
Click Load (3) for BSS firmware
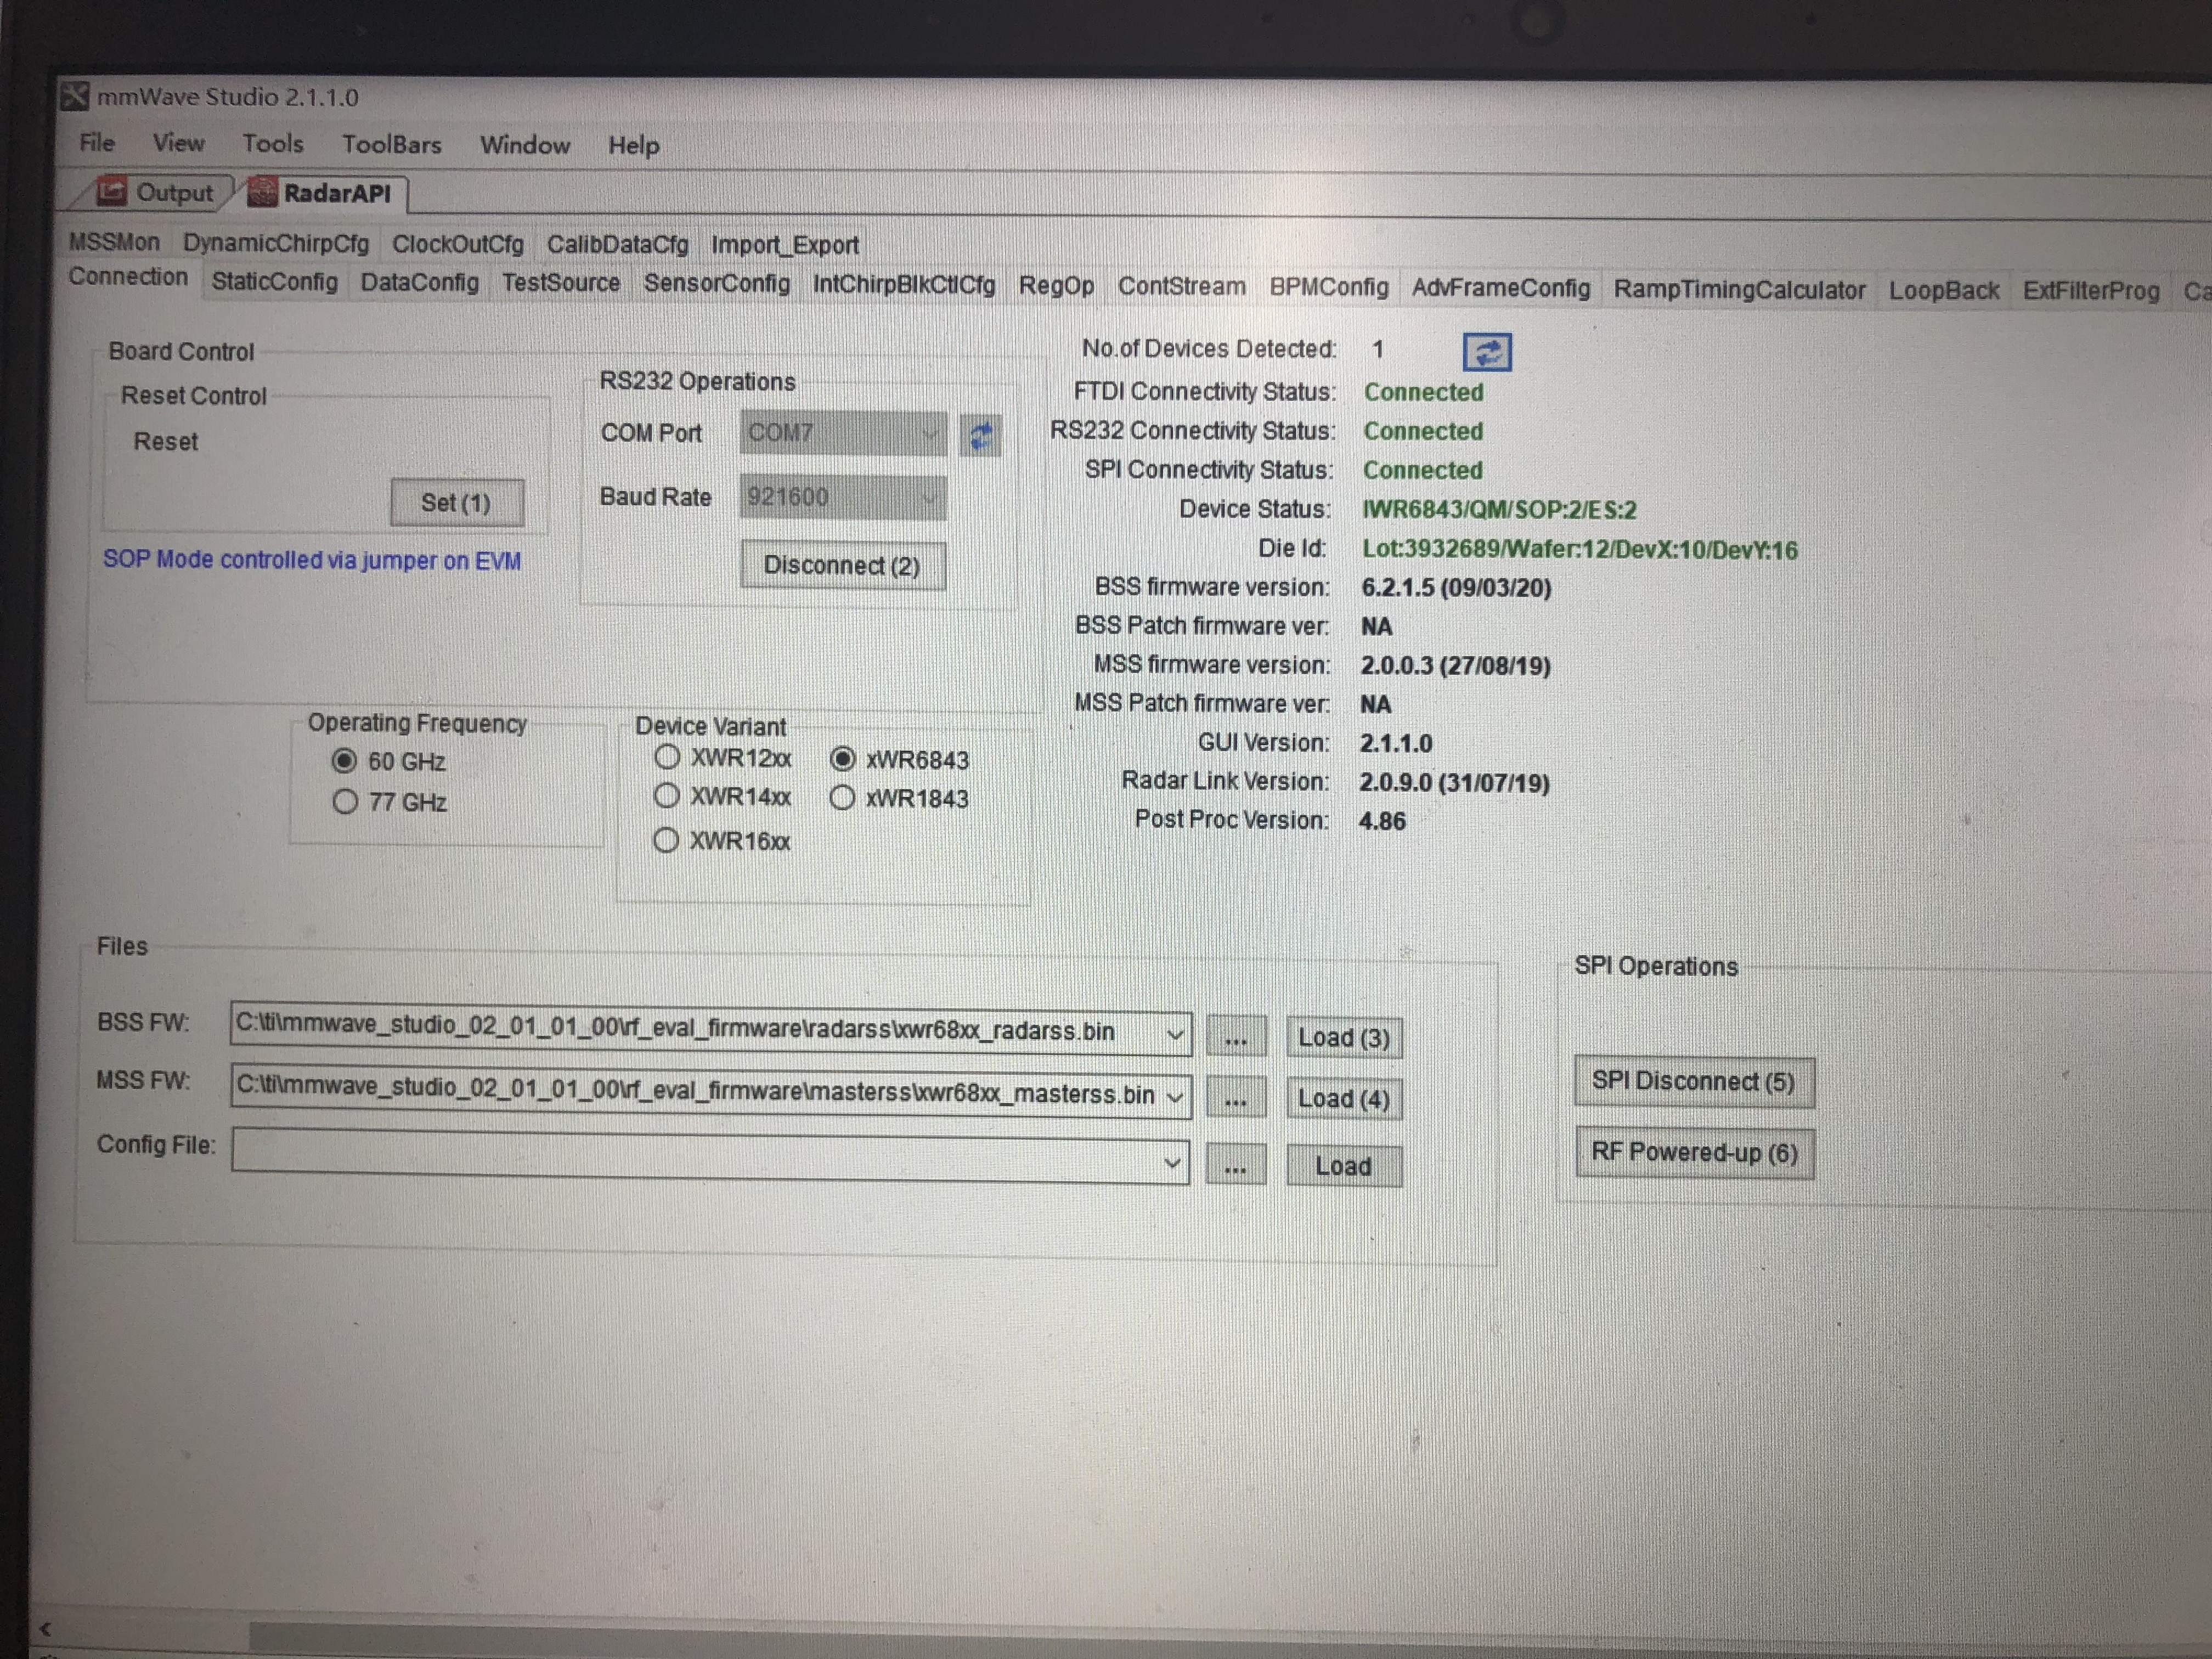point(1343,1038)
